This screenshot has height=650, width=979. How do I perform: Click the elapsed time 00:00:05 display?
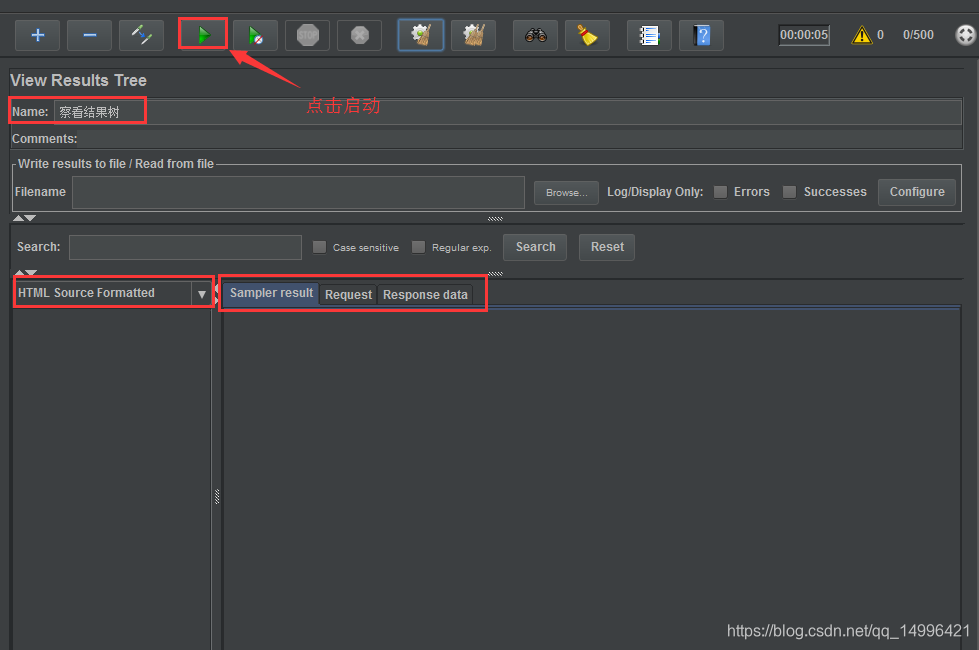[x=804, y=35]
